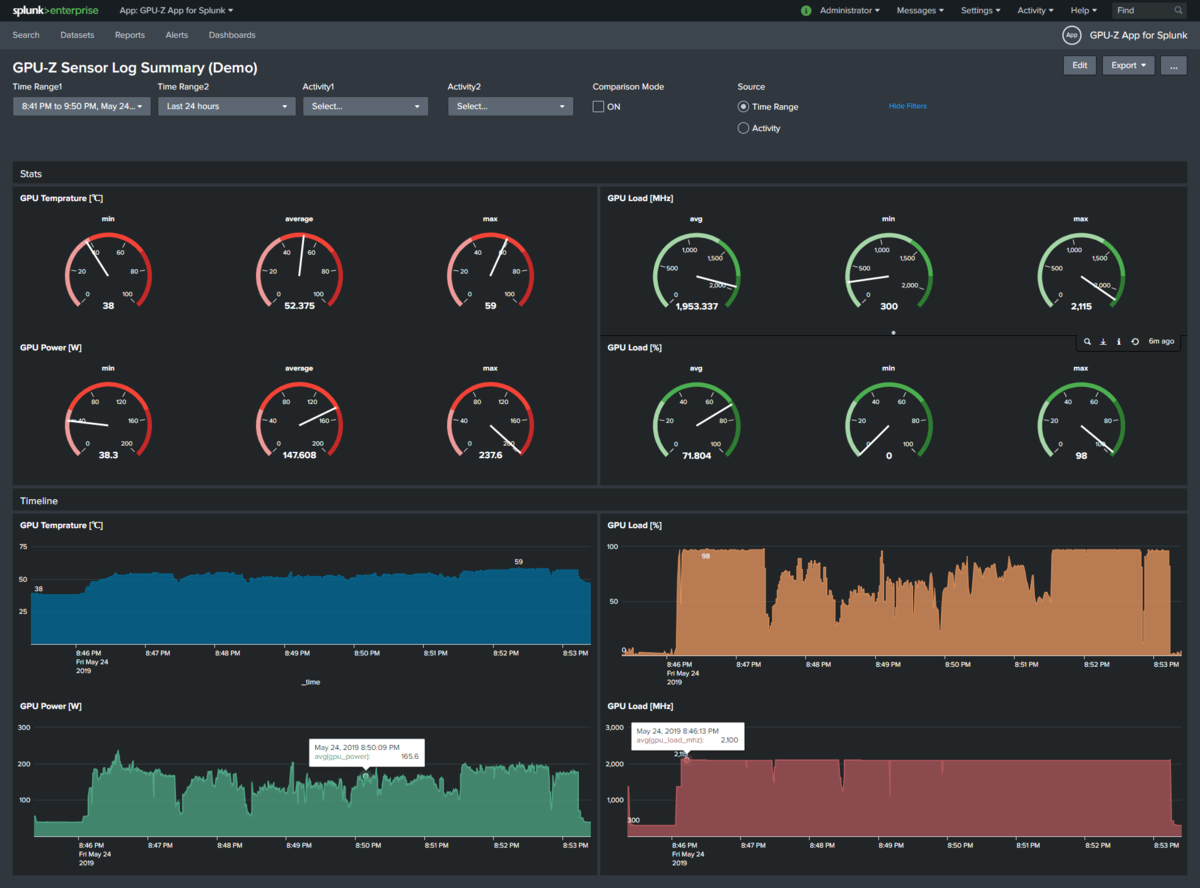Click the Edit button
Screen dimensions: 1200x888
(x=1080, y=65)
